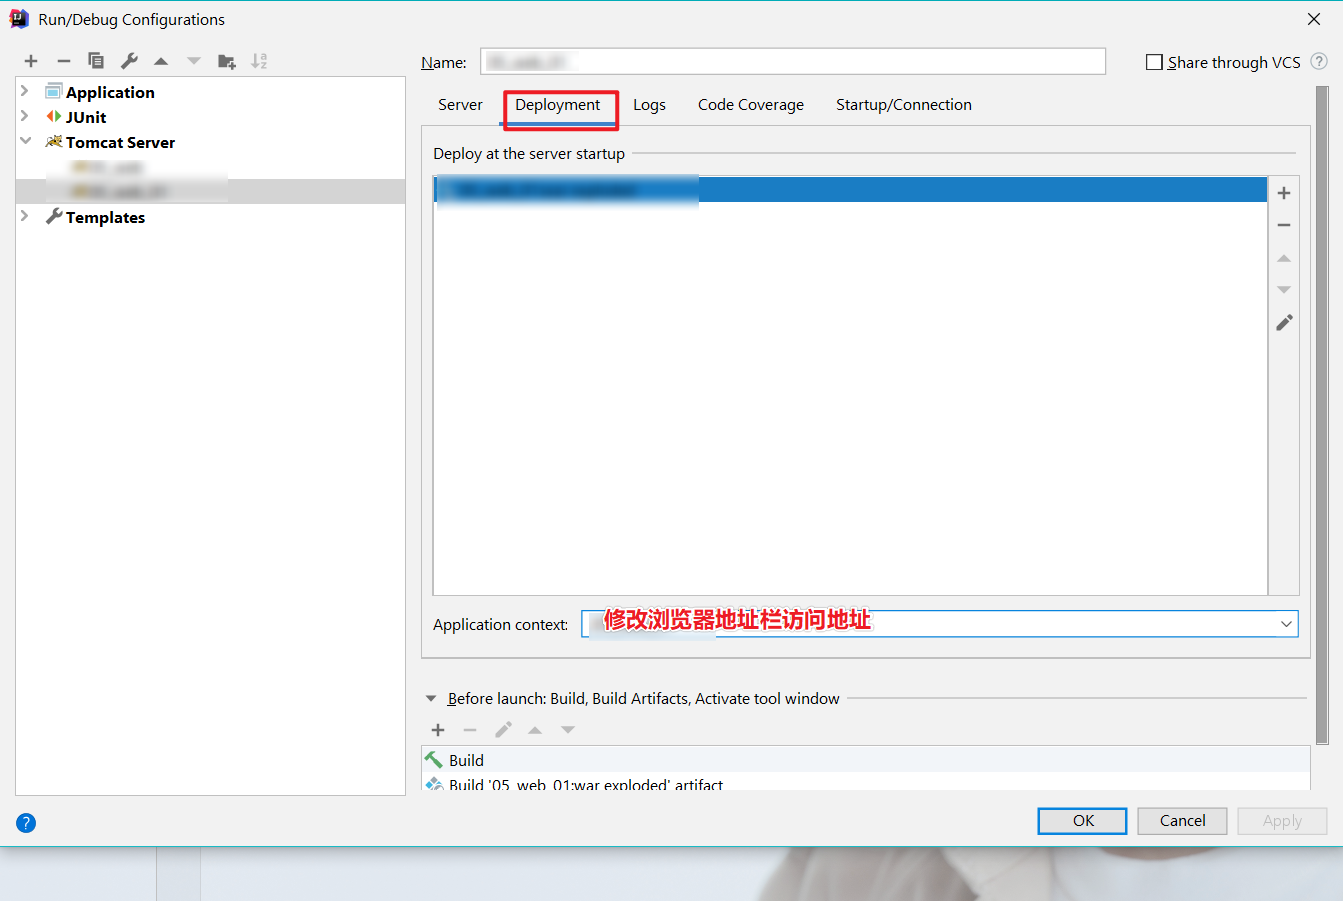Image resolution: width=1343 pixels, height=901 pixels.
Task: Add deployment artifact with plus icon
Action: pyautogui.click(x=1284, y=193)
